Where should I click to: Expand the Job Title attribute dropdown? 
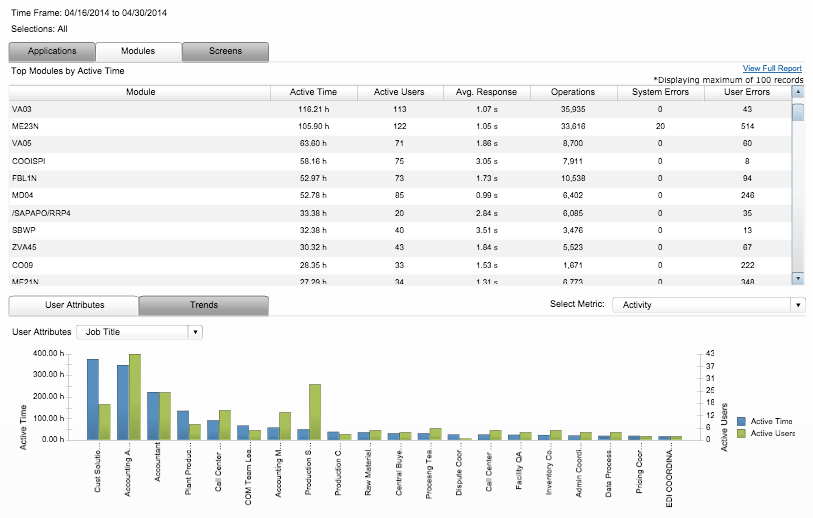pyautogui.click(x=195, y=331)
